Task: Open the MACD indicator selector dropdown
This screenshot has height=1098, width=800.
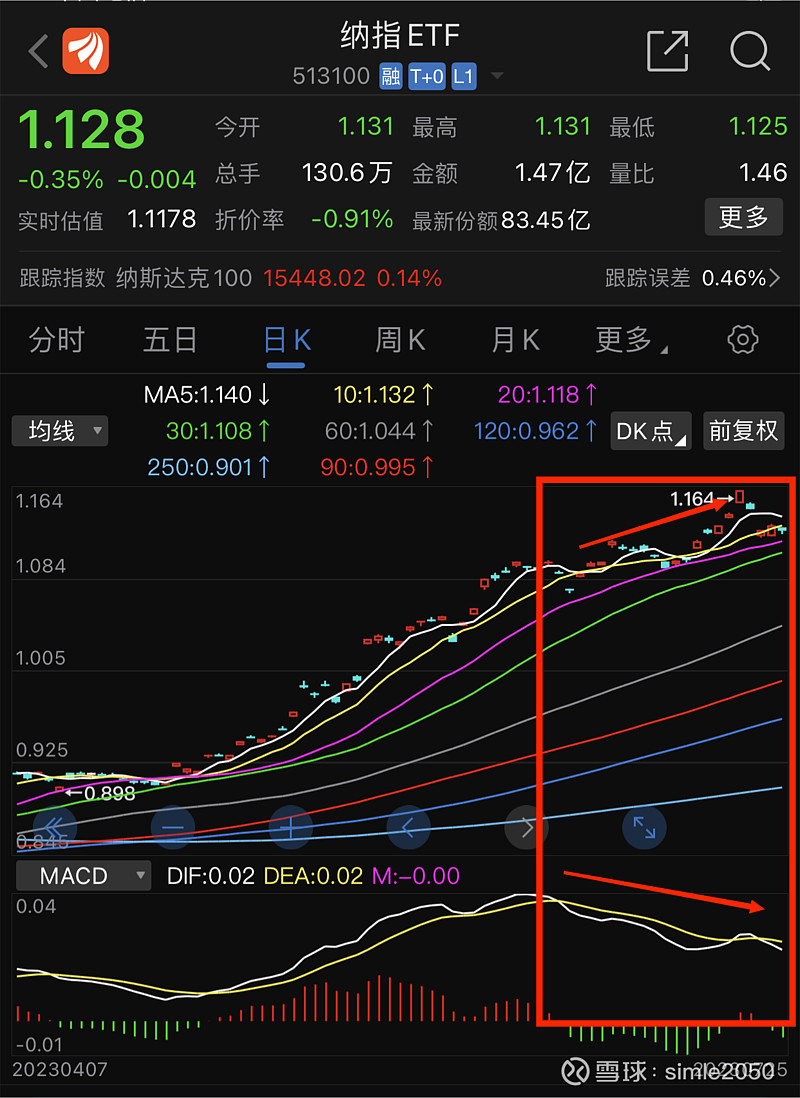Action: pyautogui.click(x=83, y=875)
